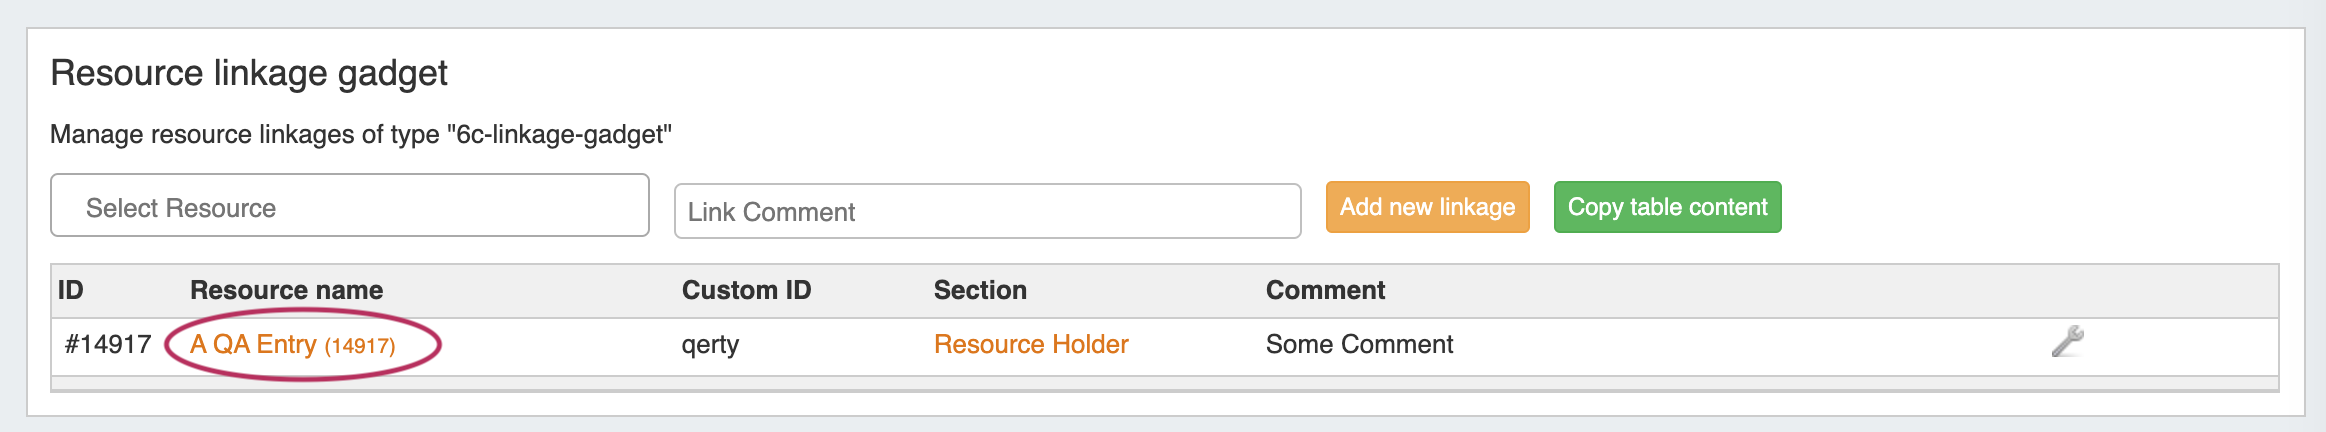Click the wrench edit icon in the linkage row

point(2067,342)
